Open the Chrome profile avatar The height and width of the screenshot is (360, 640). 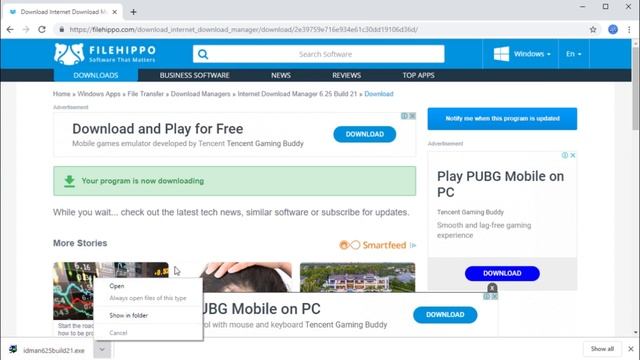[613, 29]
